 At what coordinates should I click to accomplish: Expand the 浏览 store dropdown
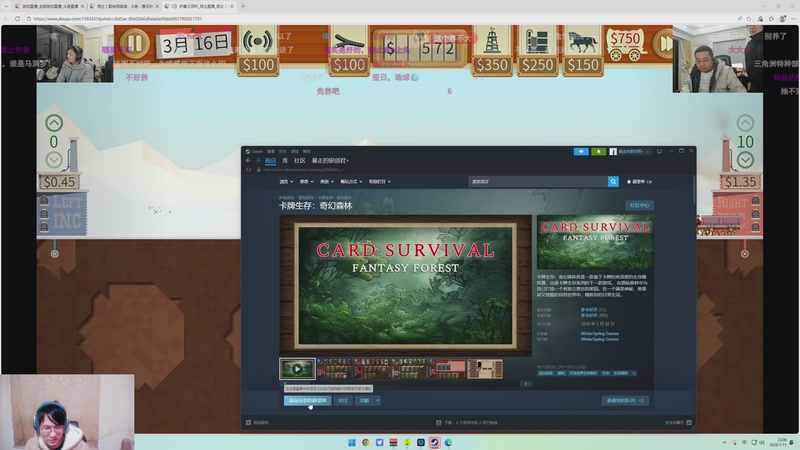[x=286, y=182]
